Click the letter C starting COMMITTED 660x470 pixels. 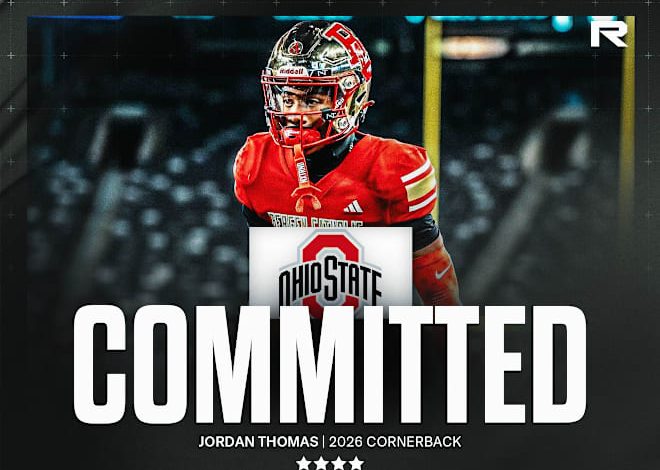click(100, 364)
